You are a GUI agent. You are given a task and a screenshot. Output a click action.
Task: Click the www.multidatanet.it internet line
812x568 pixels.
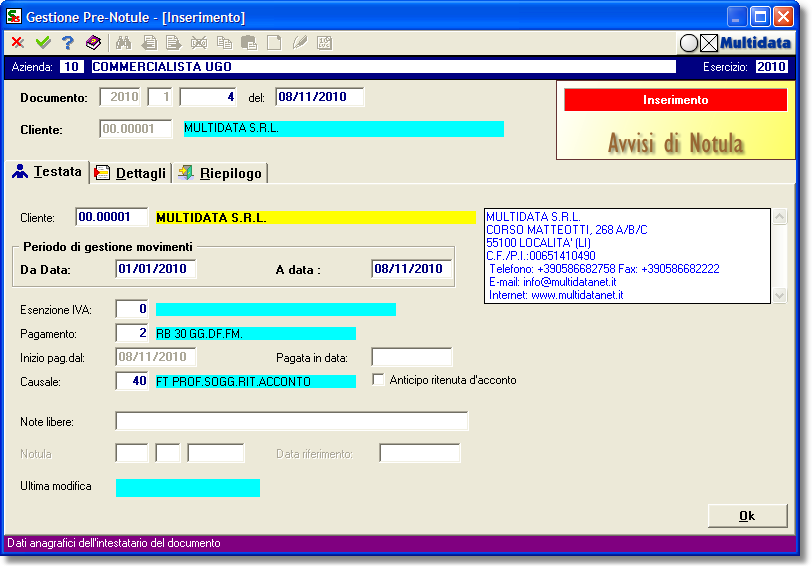click(557, 295)
